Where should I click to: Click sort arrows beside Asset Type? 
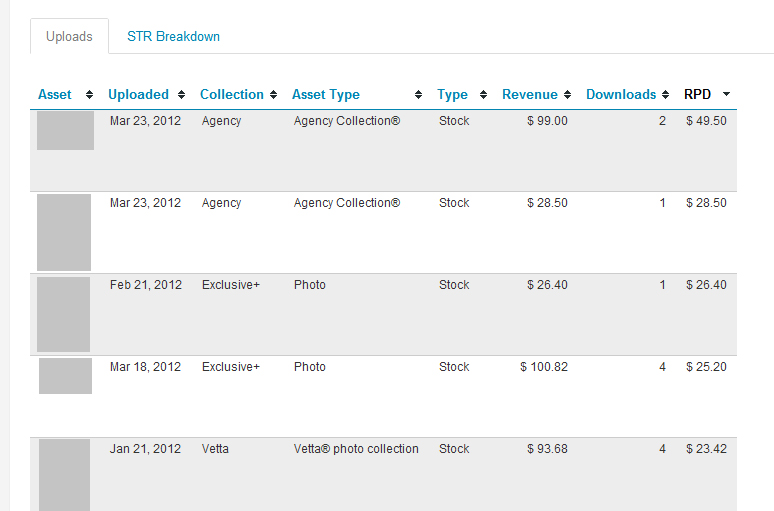pos(419,94)
